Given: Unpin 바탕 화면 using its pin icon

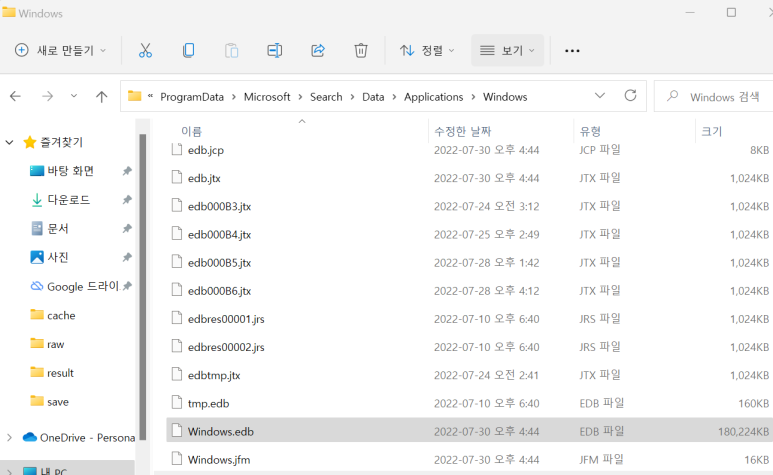Looking at the screenshot, I should pos(127,171).
